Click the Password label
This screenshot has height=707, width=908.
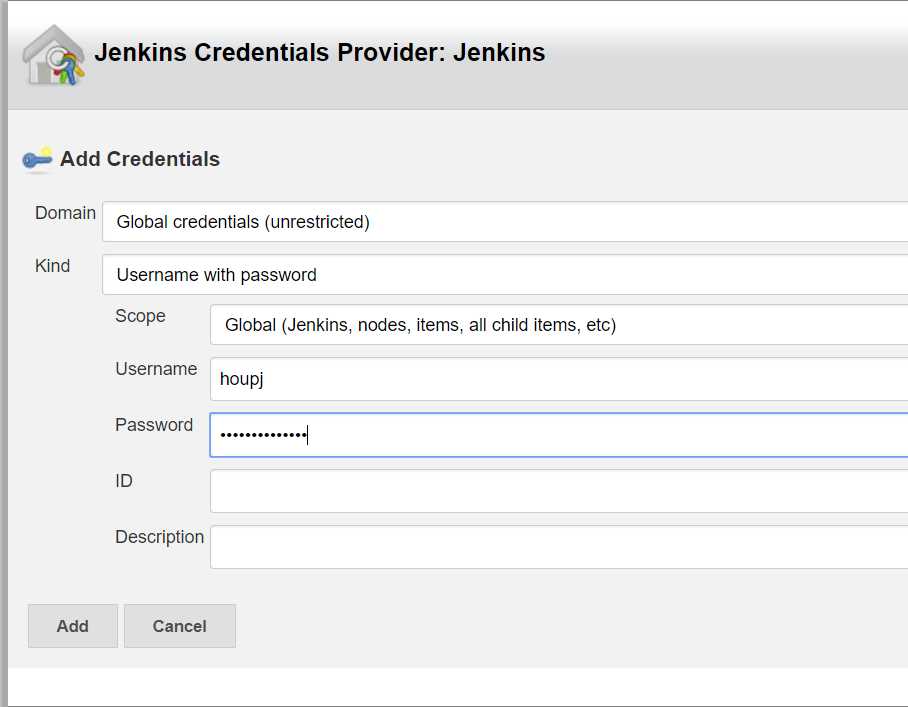pyautogui.click(x=154, y=425)
